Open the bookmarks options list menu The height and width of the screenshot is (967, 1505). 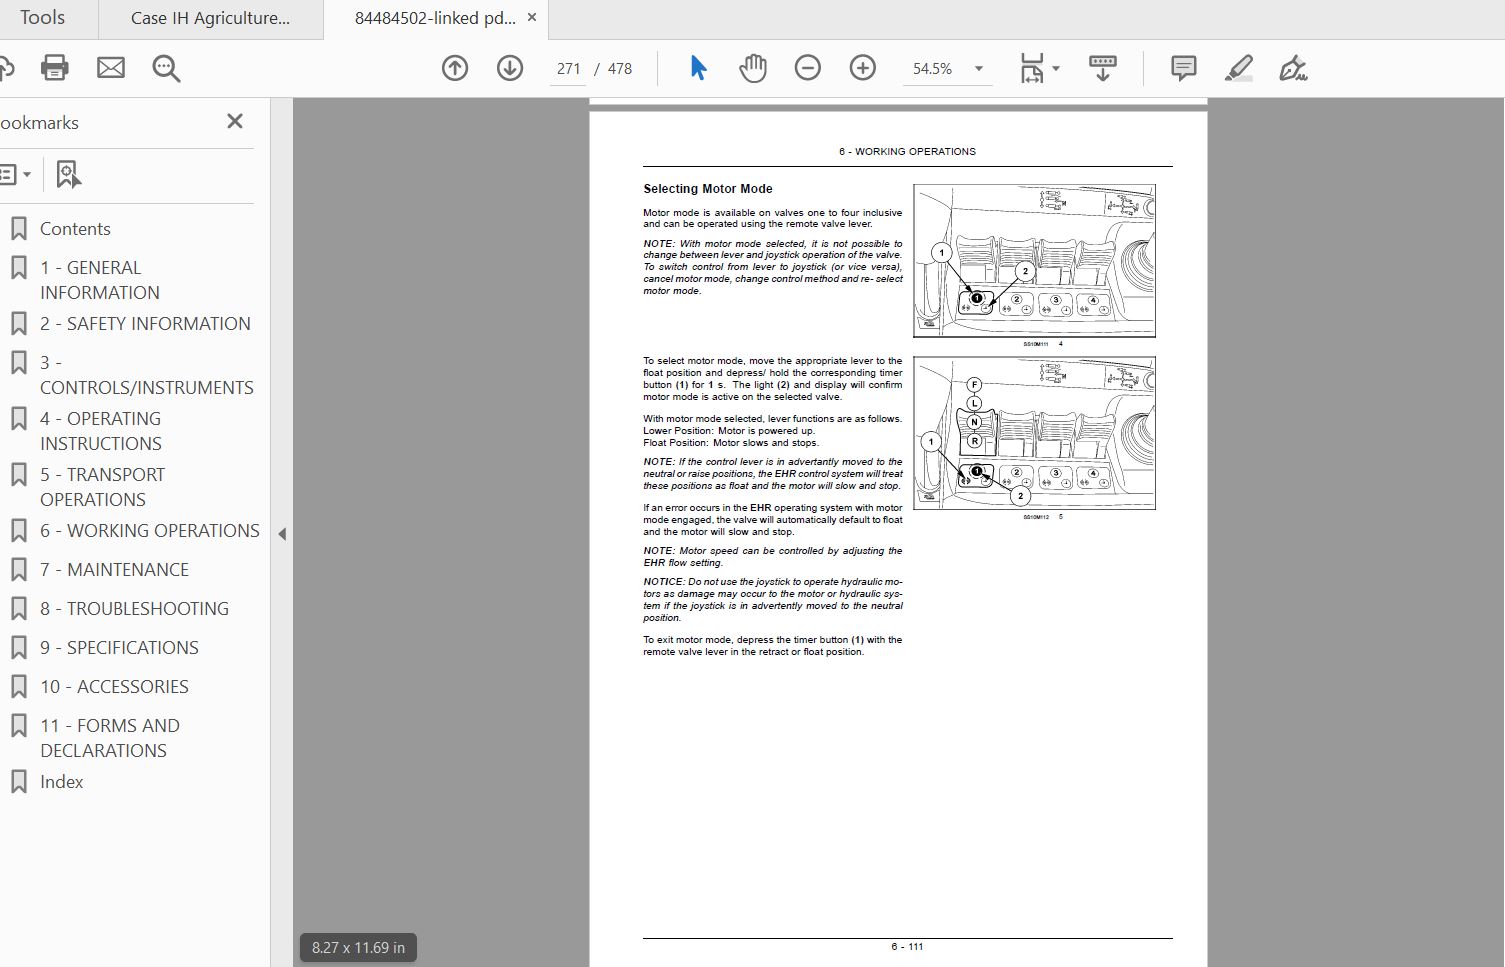point(15,175)
